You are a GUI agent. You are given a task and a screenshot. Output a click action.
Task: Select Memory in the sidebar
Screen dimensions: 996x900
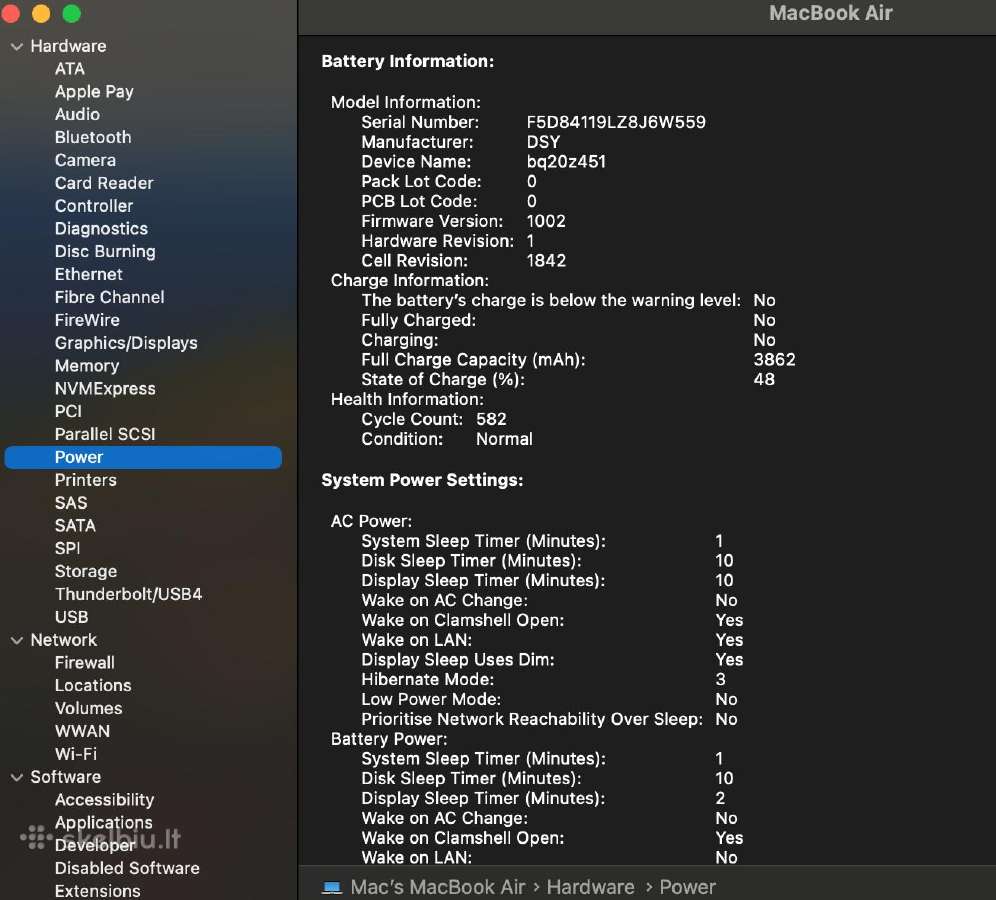87,366
